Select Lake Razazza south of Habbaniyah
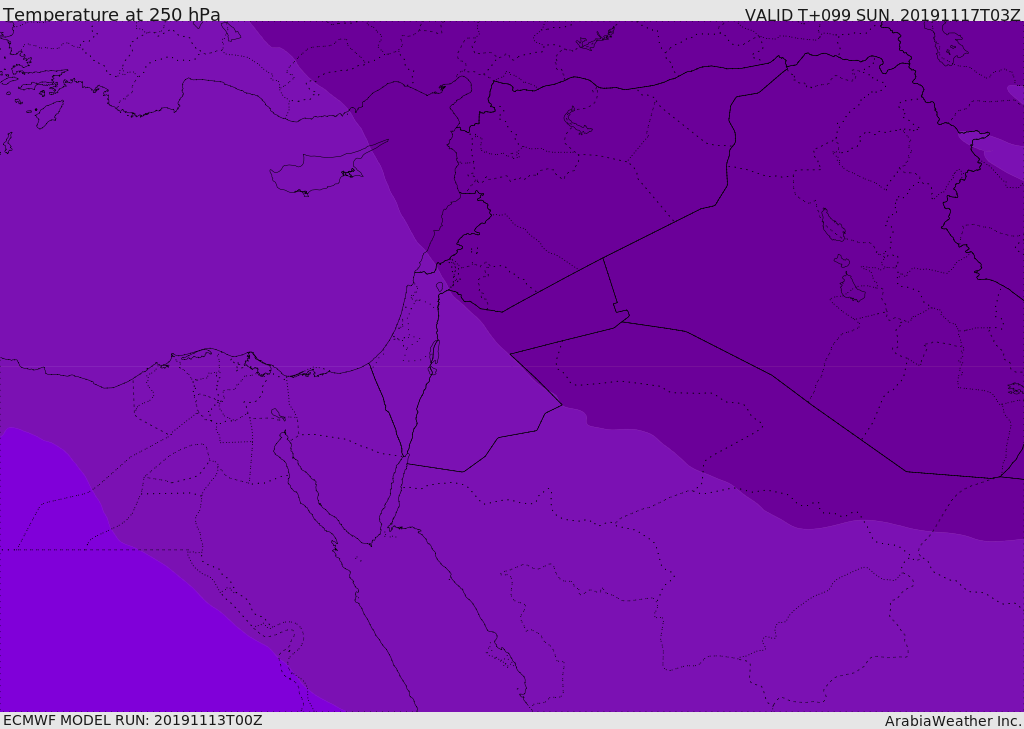 (852, 287)
